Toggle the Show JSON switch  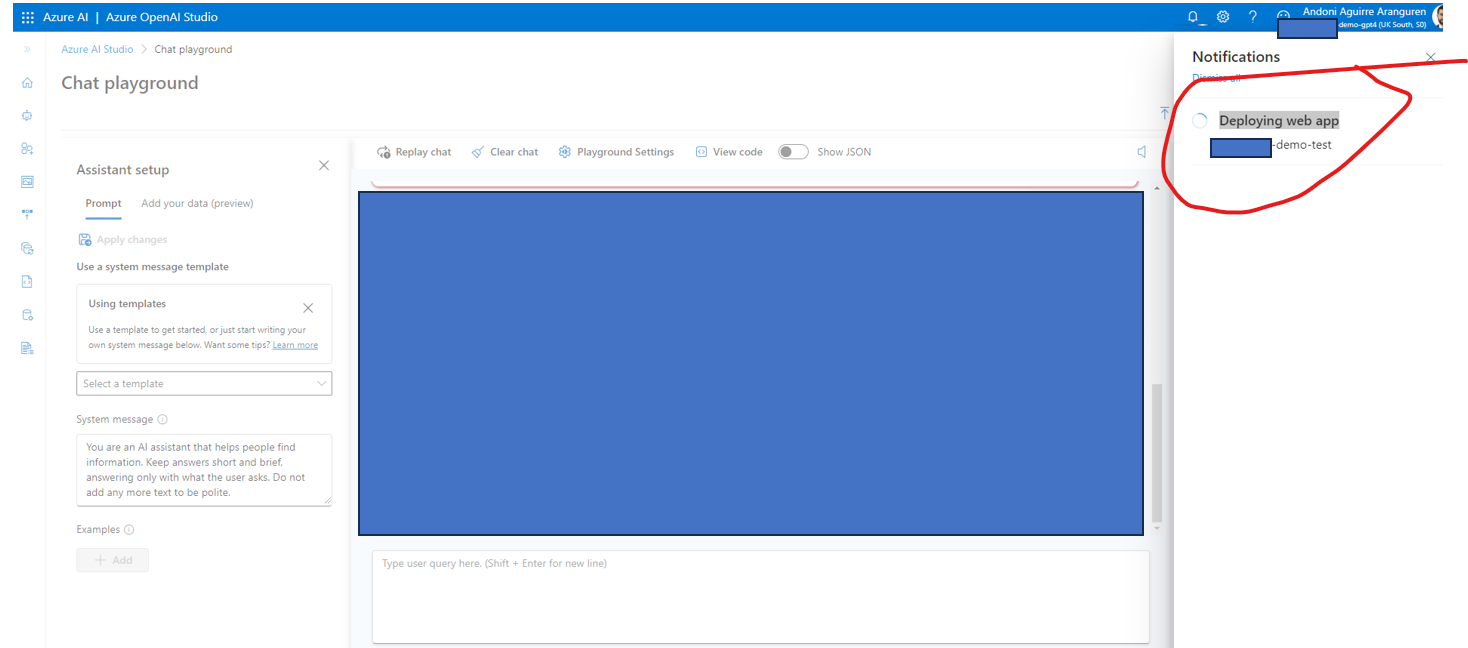coord(793,151)
